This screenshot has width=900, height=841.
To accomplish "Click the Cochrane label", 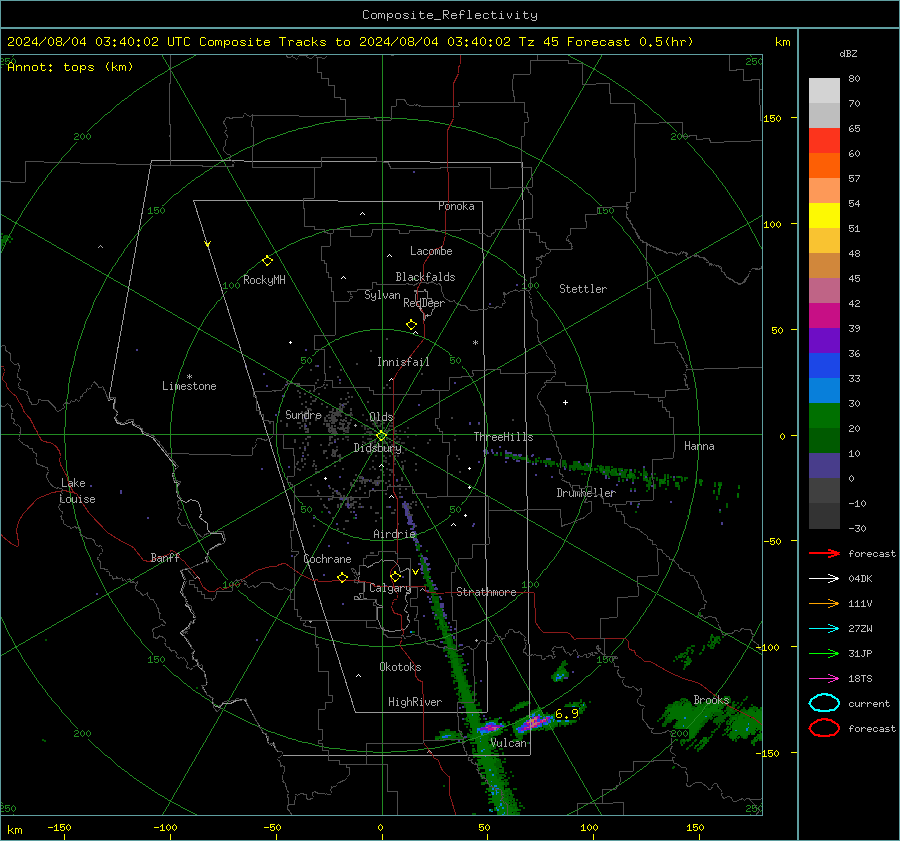I will 327,559.
